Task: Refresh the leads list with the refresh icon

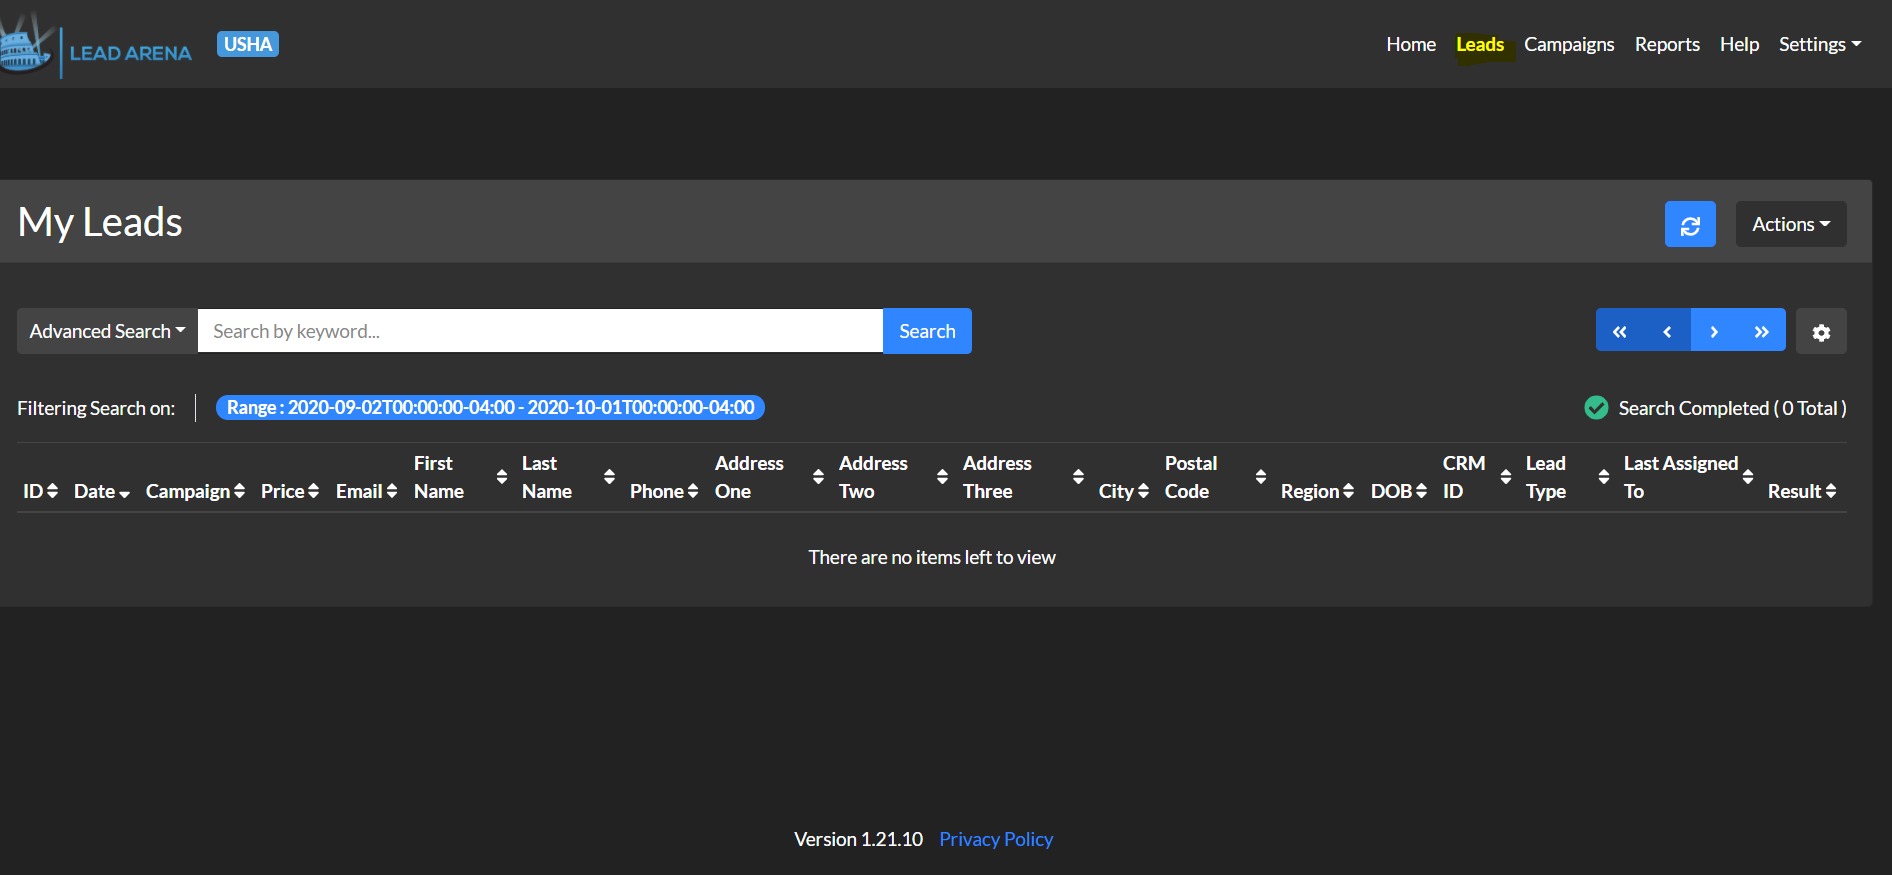Action: tap(1690, 224)
